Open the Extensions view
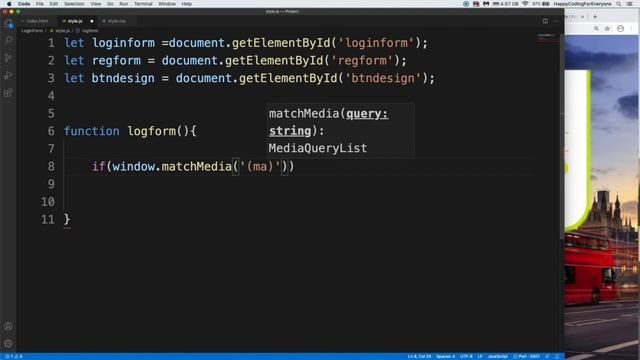 [8, 93]
